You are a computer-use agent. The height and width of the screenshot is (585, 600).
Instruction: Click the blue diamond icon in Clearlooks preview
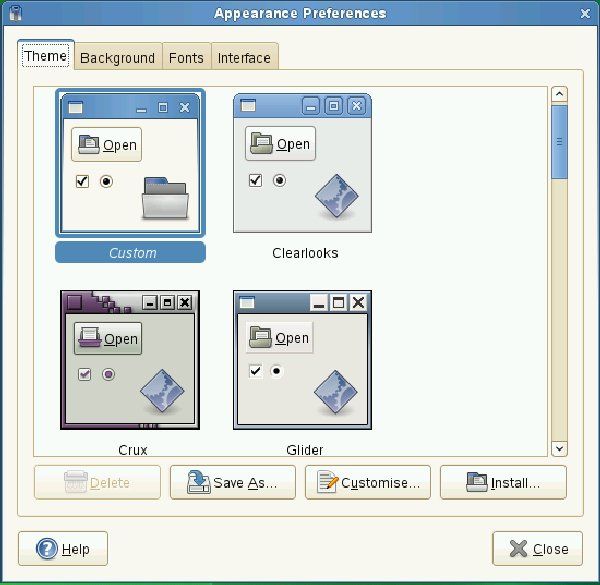336,196
